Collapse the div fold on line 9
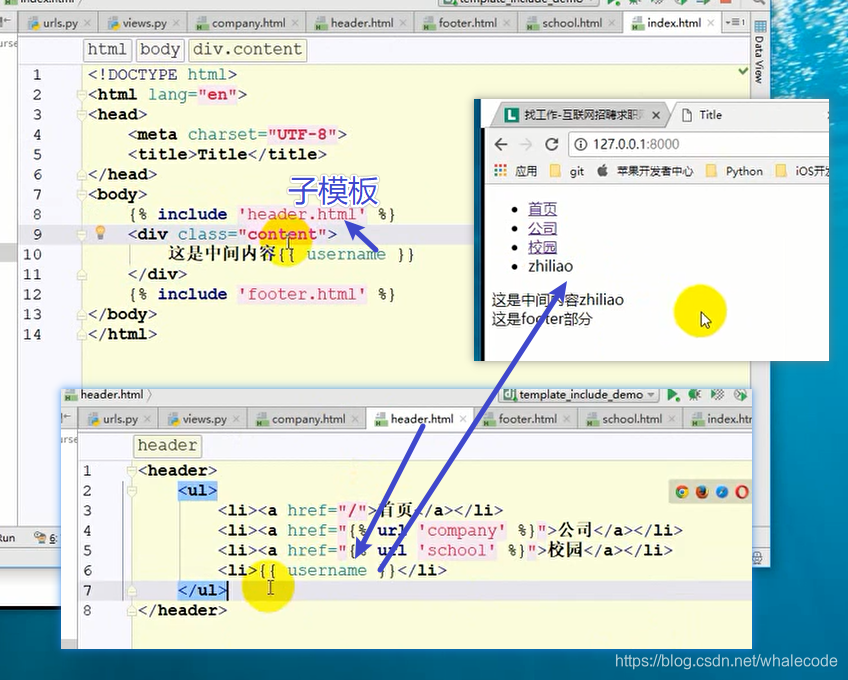 click(82, 235)
